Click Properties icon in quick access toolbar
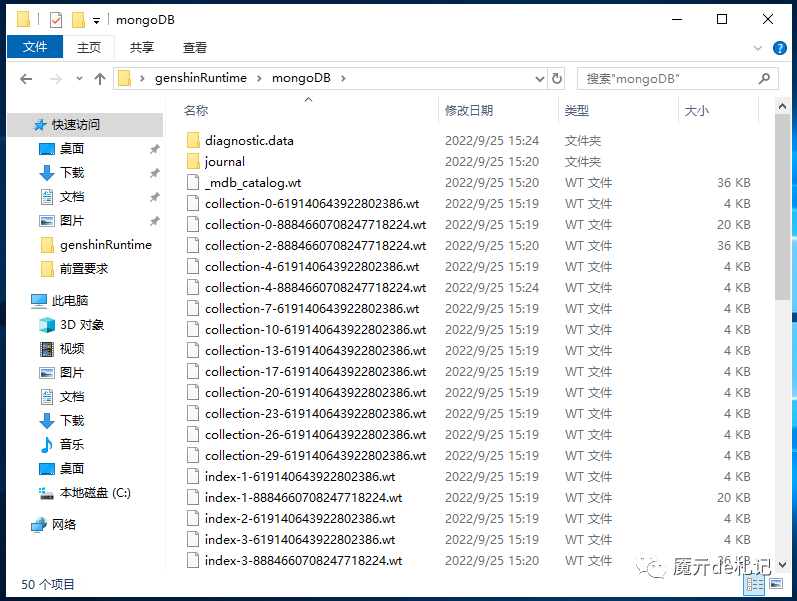Viewport: 797px width, 601px height. (x=56, y=20)
